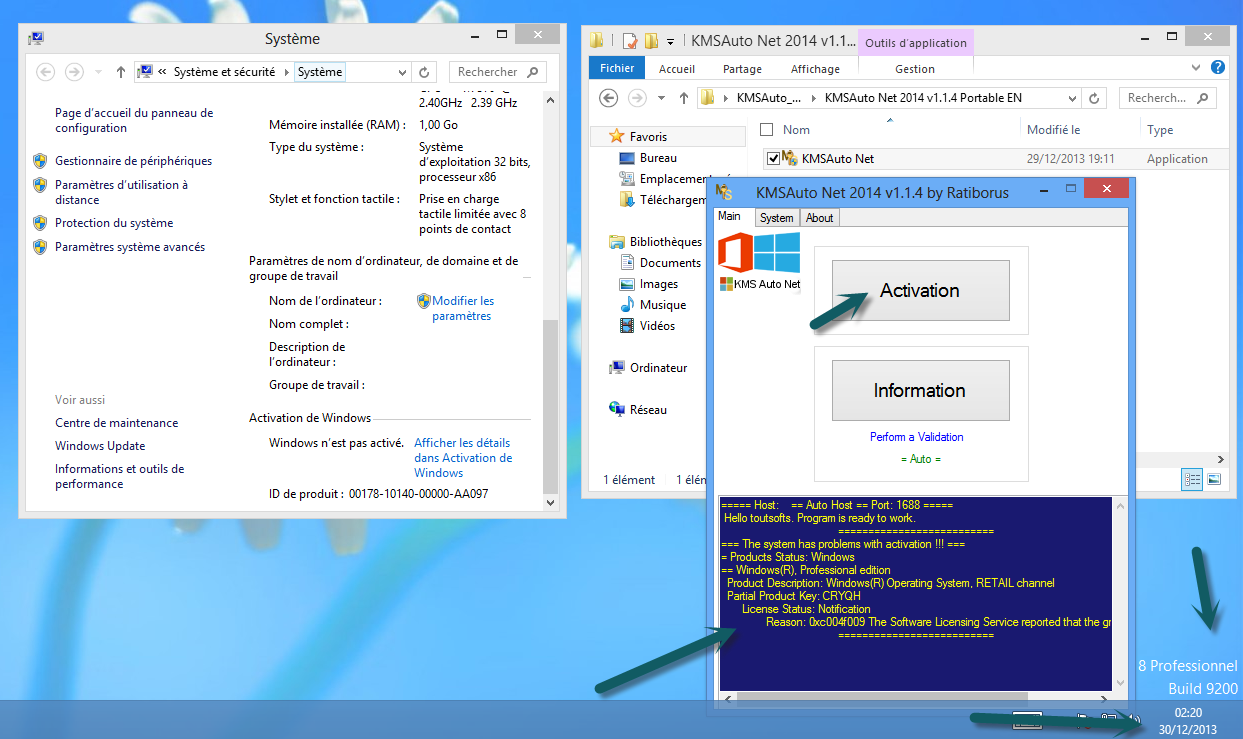Expand the Explorer ribbon with the chevron

tap(1198, 67)
